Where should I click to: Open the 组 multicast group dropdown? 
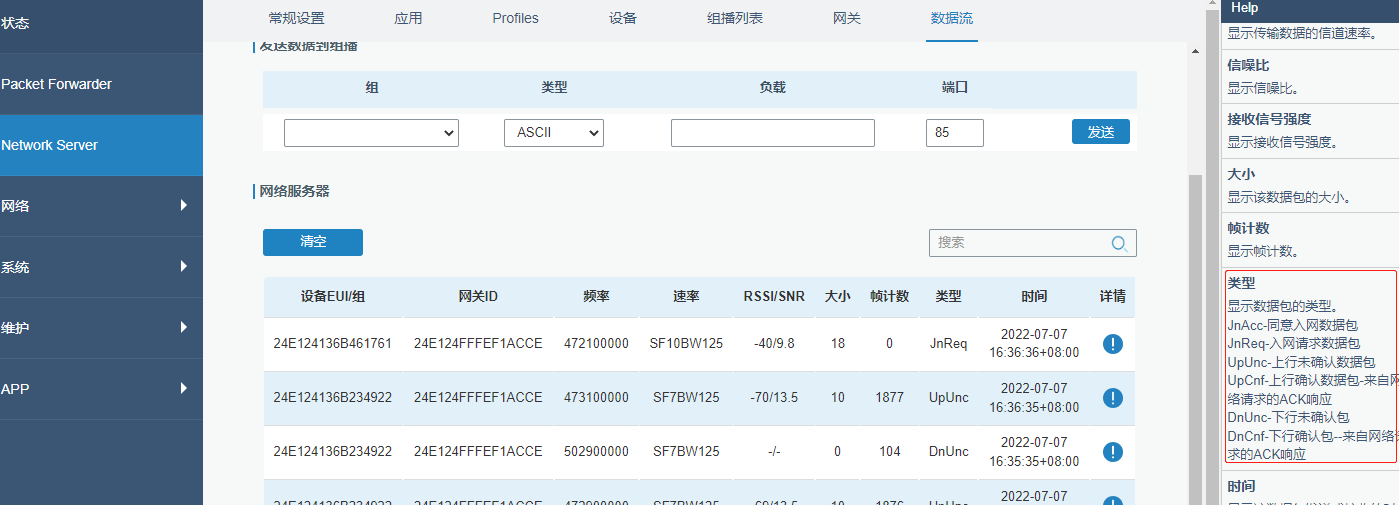pos(371,133)
